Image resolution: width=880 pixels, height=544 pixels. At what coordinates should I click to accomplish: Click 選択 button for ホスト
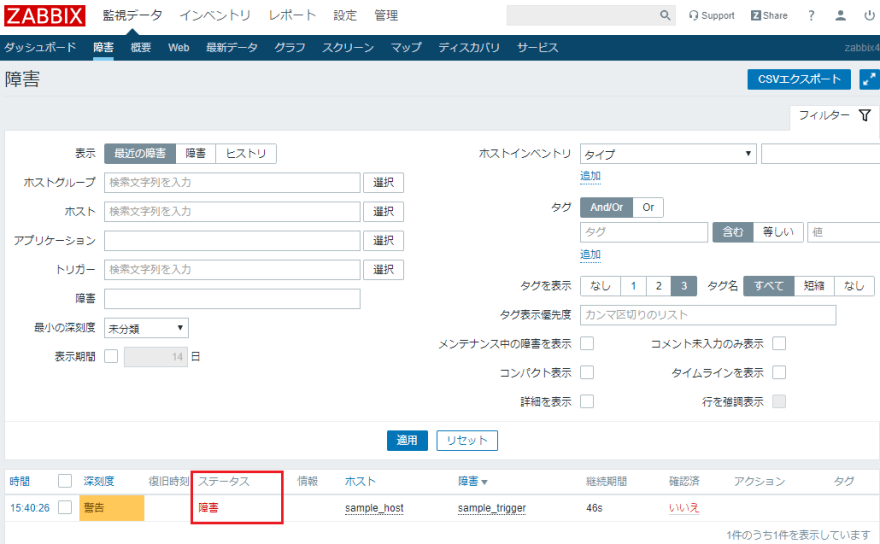pos(383,212)
